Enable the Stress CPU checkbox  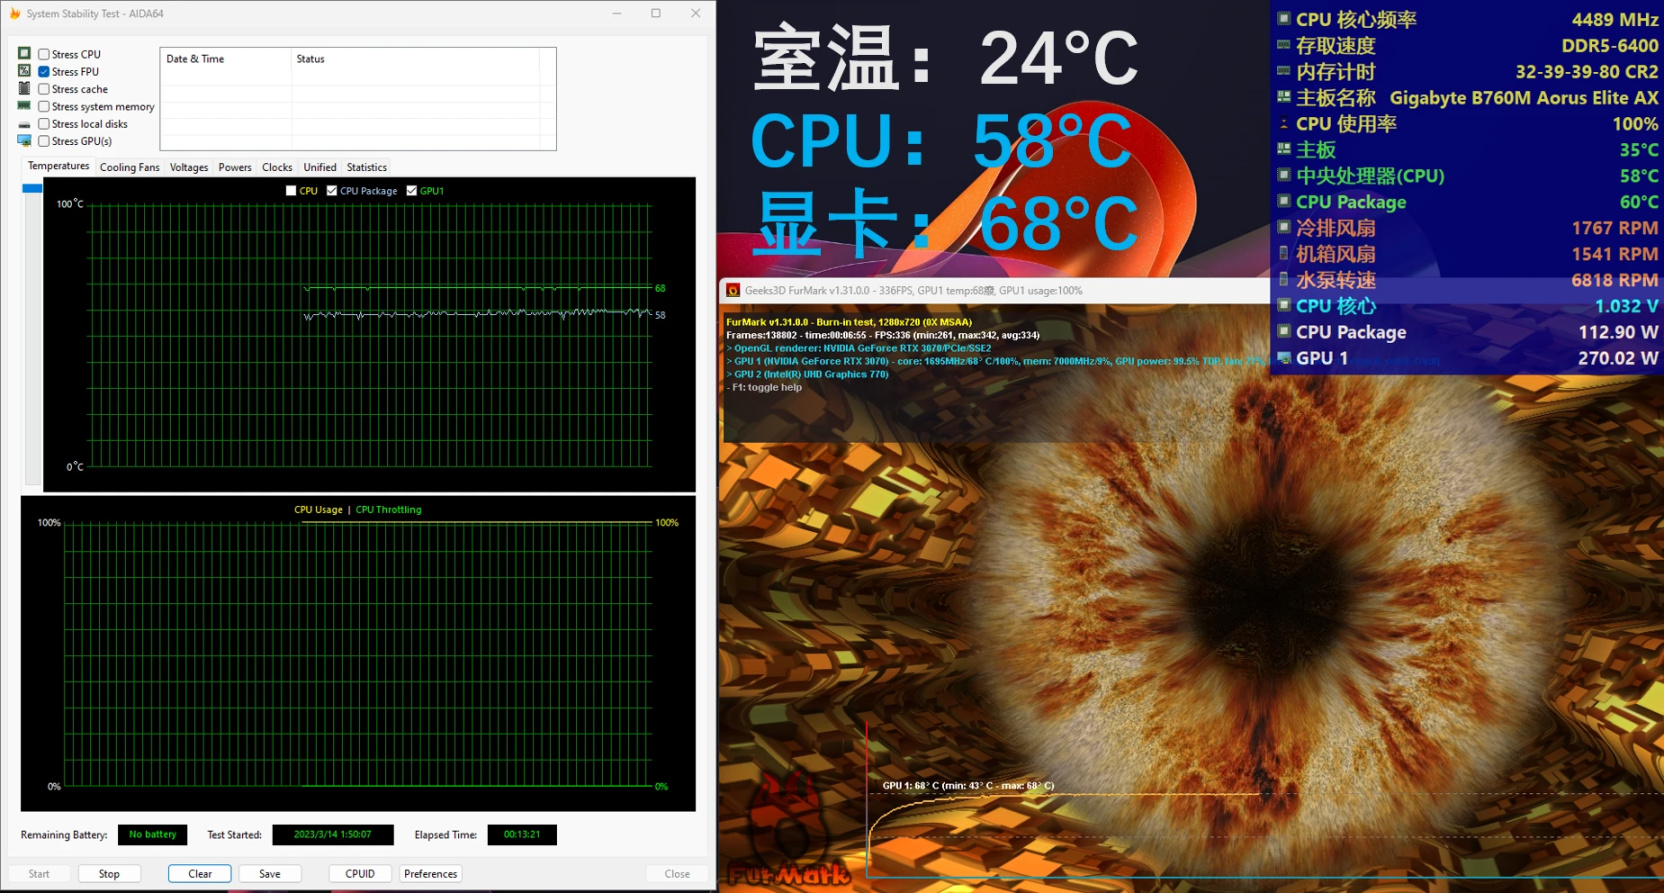click(x=44, y=54)
